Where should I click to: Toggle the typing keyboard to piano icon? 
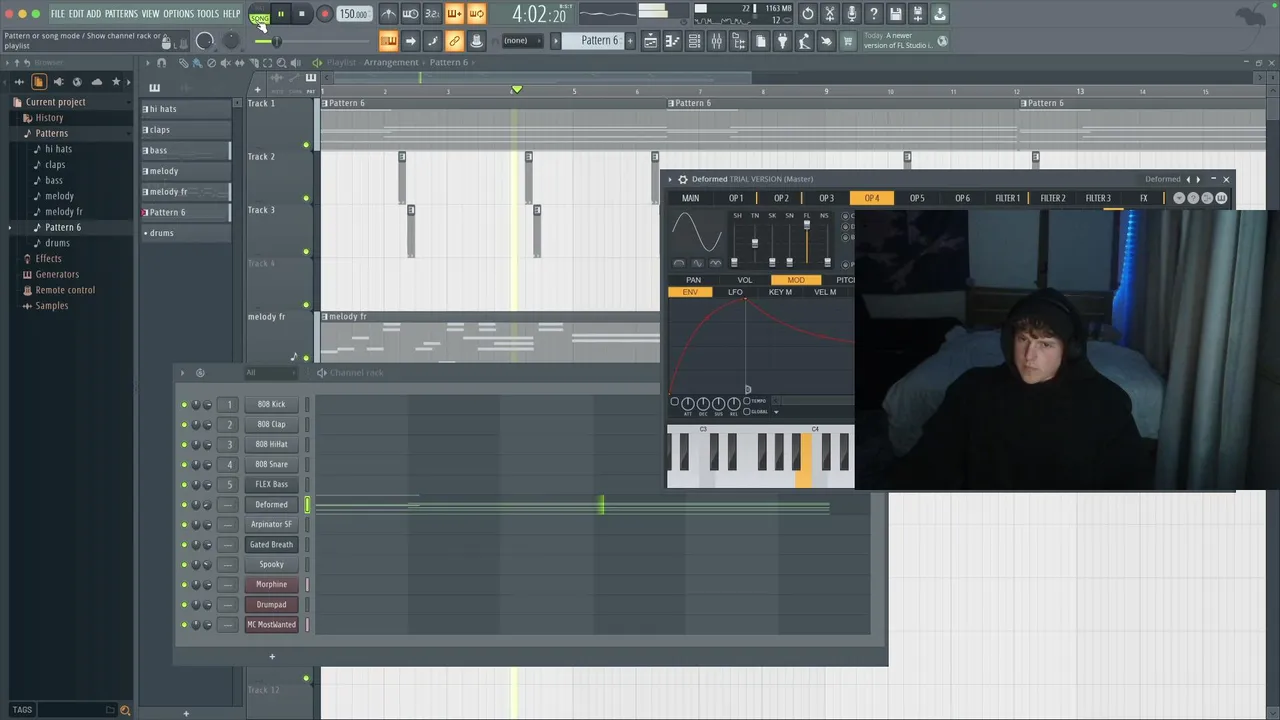[x=389, y=41]
